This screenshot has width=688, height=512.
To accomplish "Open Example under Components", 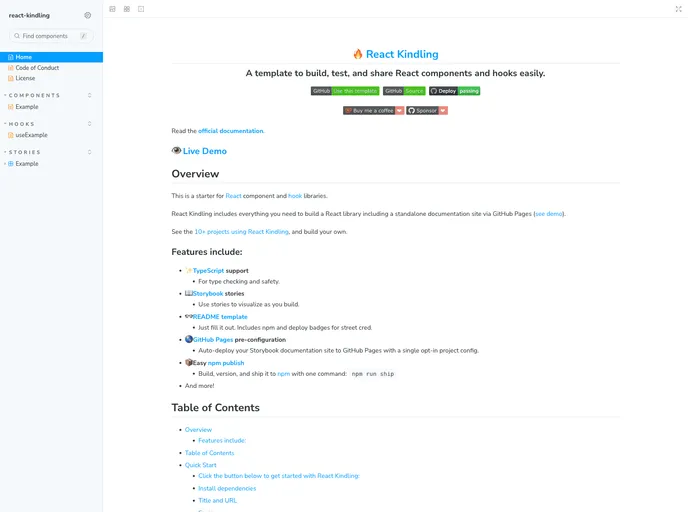I will click(x=27, y=107).
